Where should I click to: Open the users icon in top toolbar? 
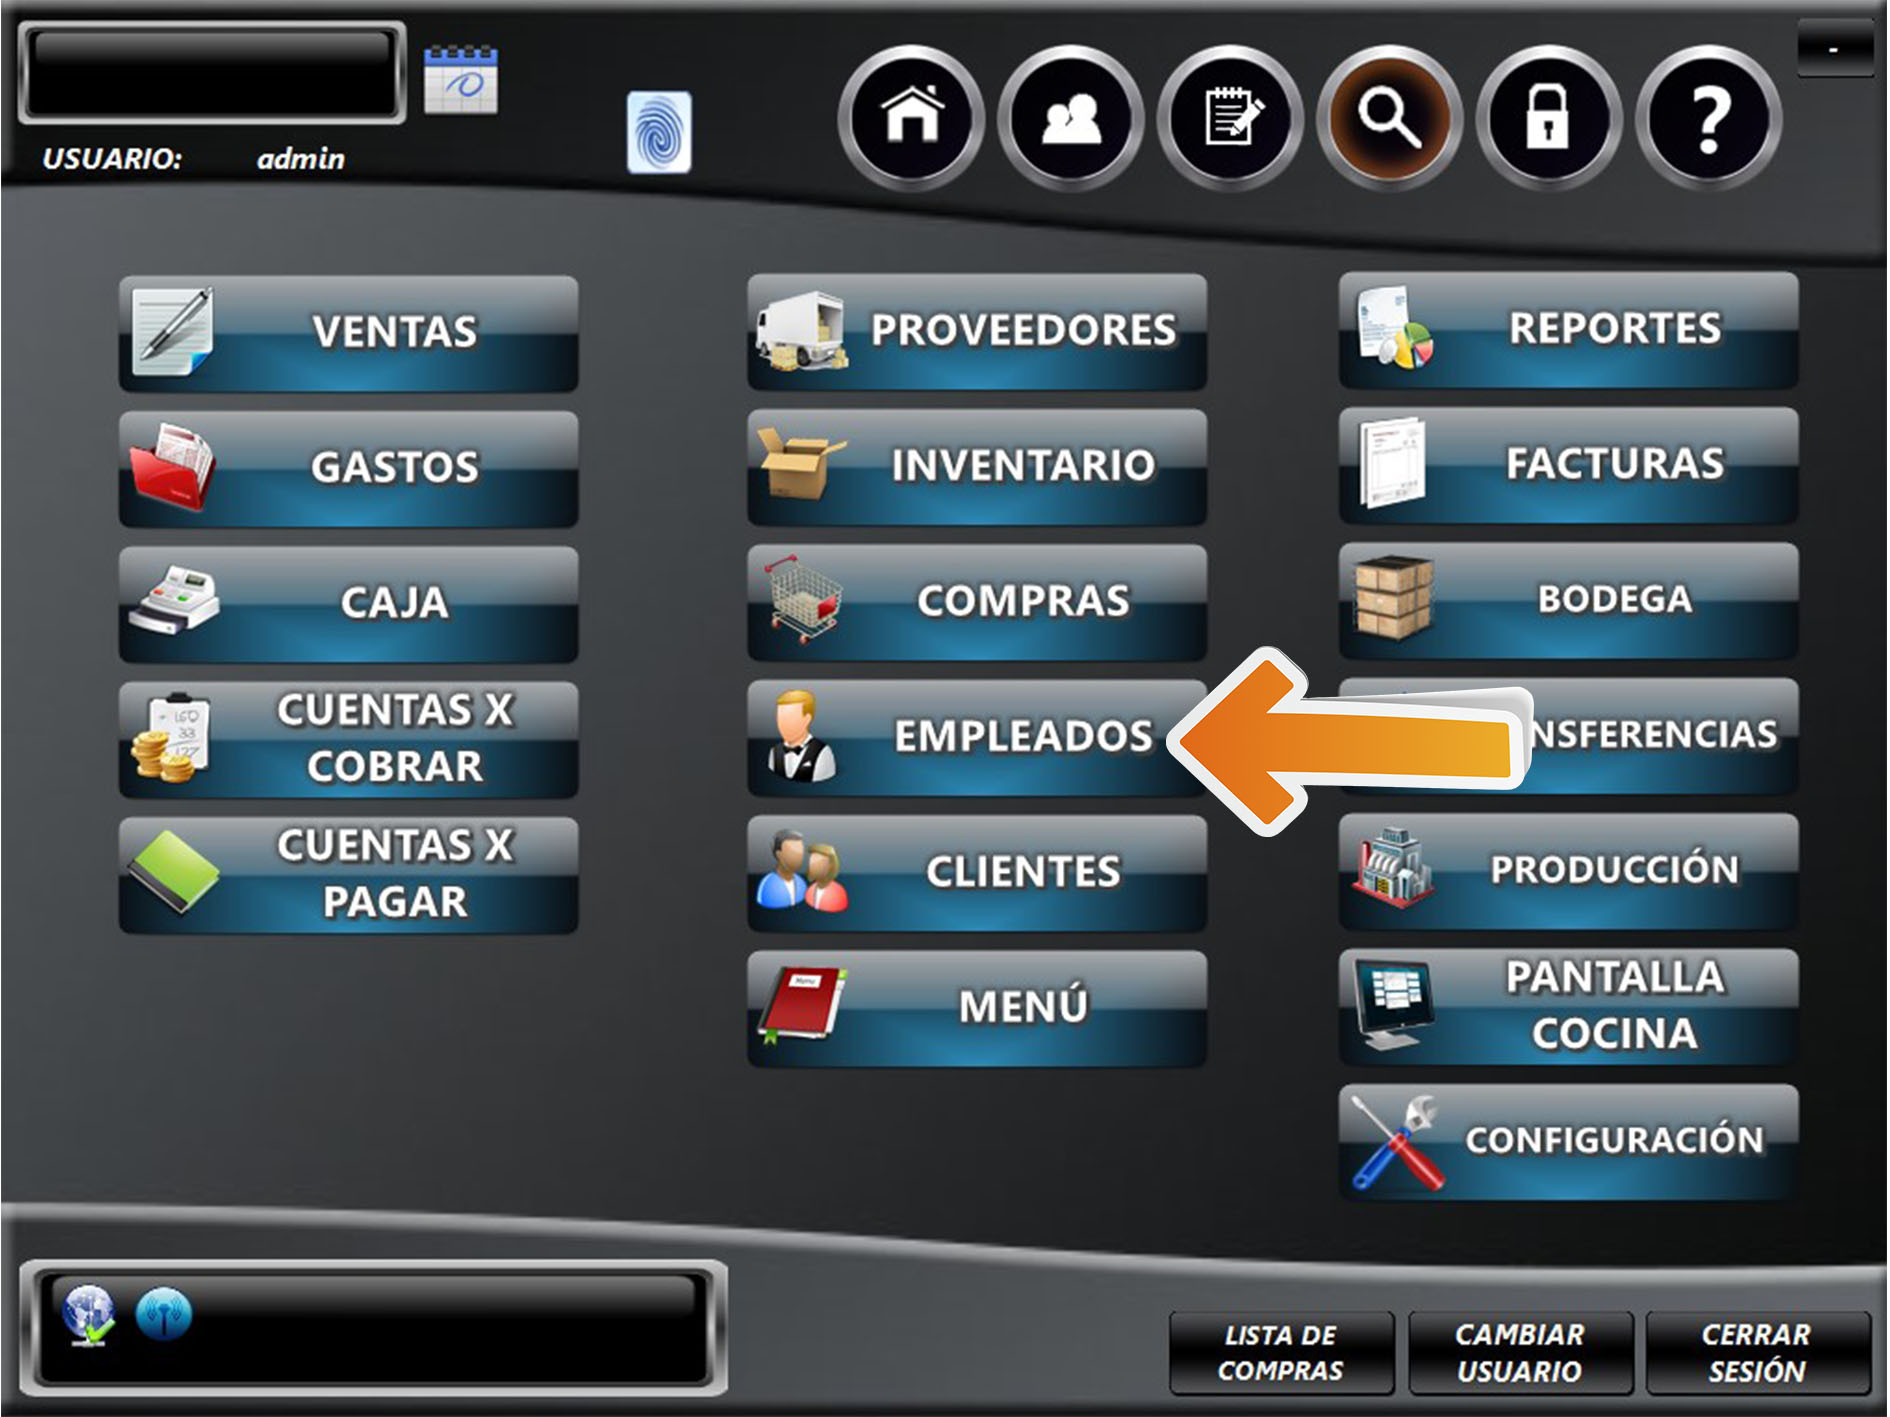(x=1070, y=117)
